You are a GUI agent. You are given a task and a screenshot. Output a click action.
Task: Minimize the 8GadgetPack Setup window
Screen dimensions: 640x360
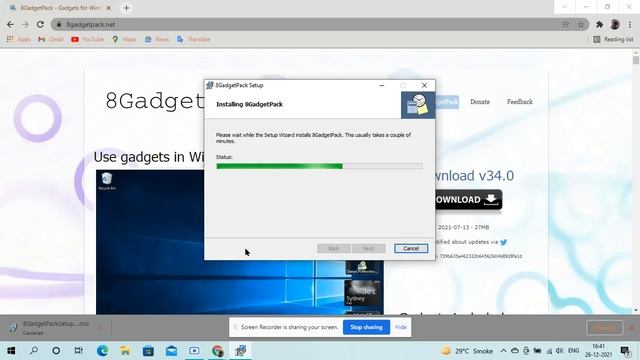coord(382,85)
